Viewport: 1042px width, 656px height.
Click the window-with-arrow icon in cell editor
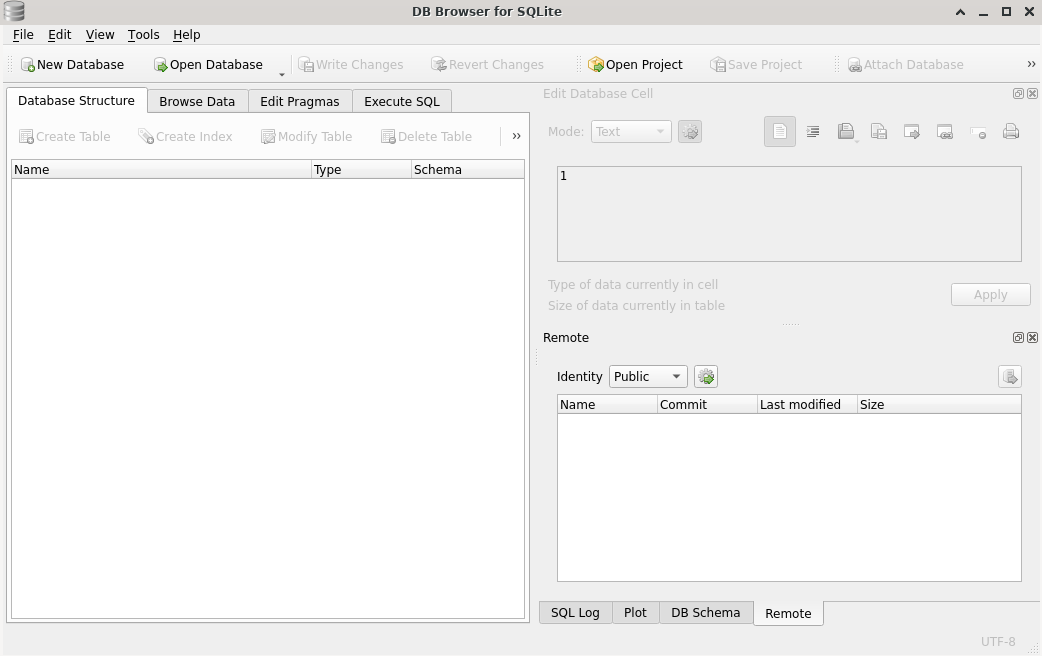912,132
